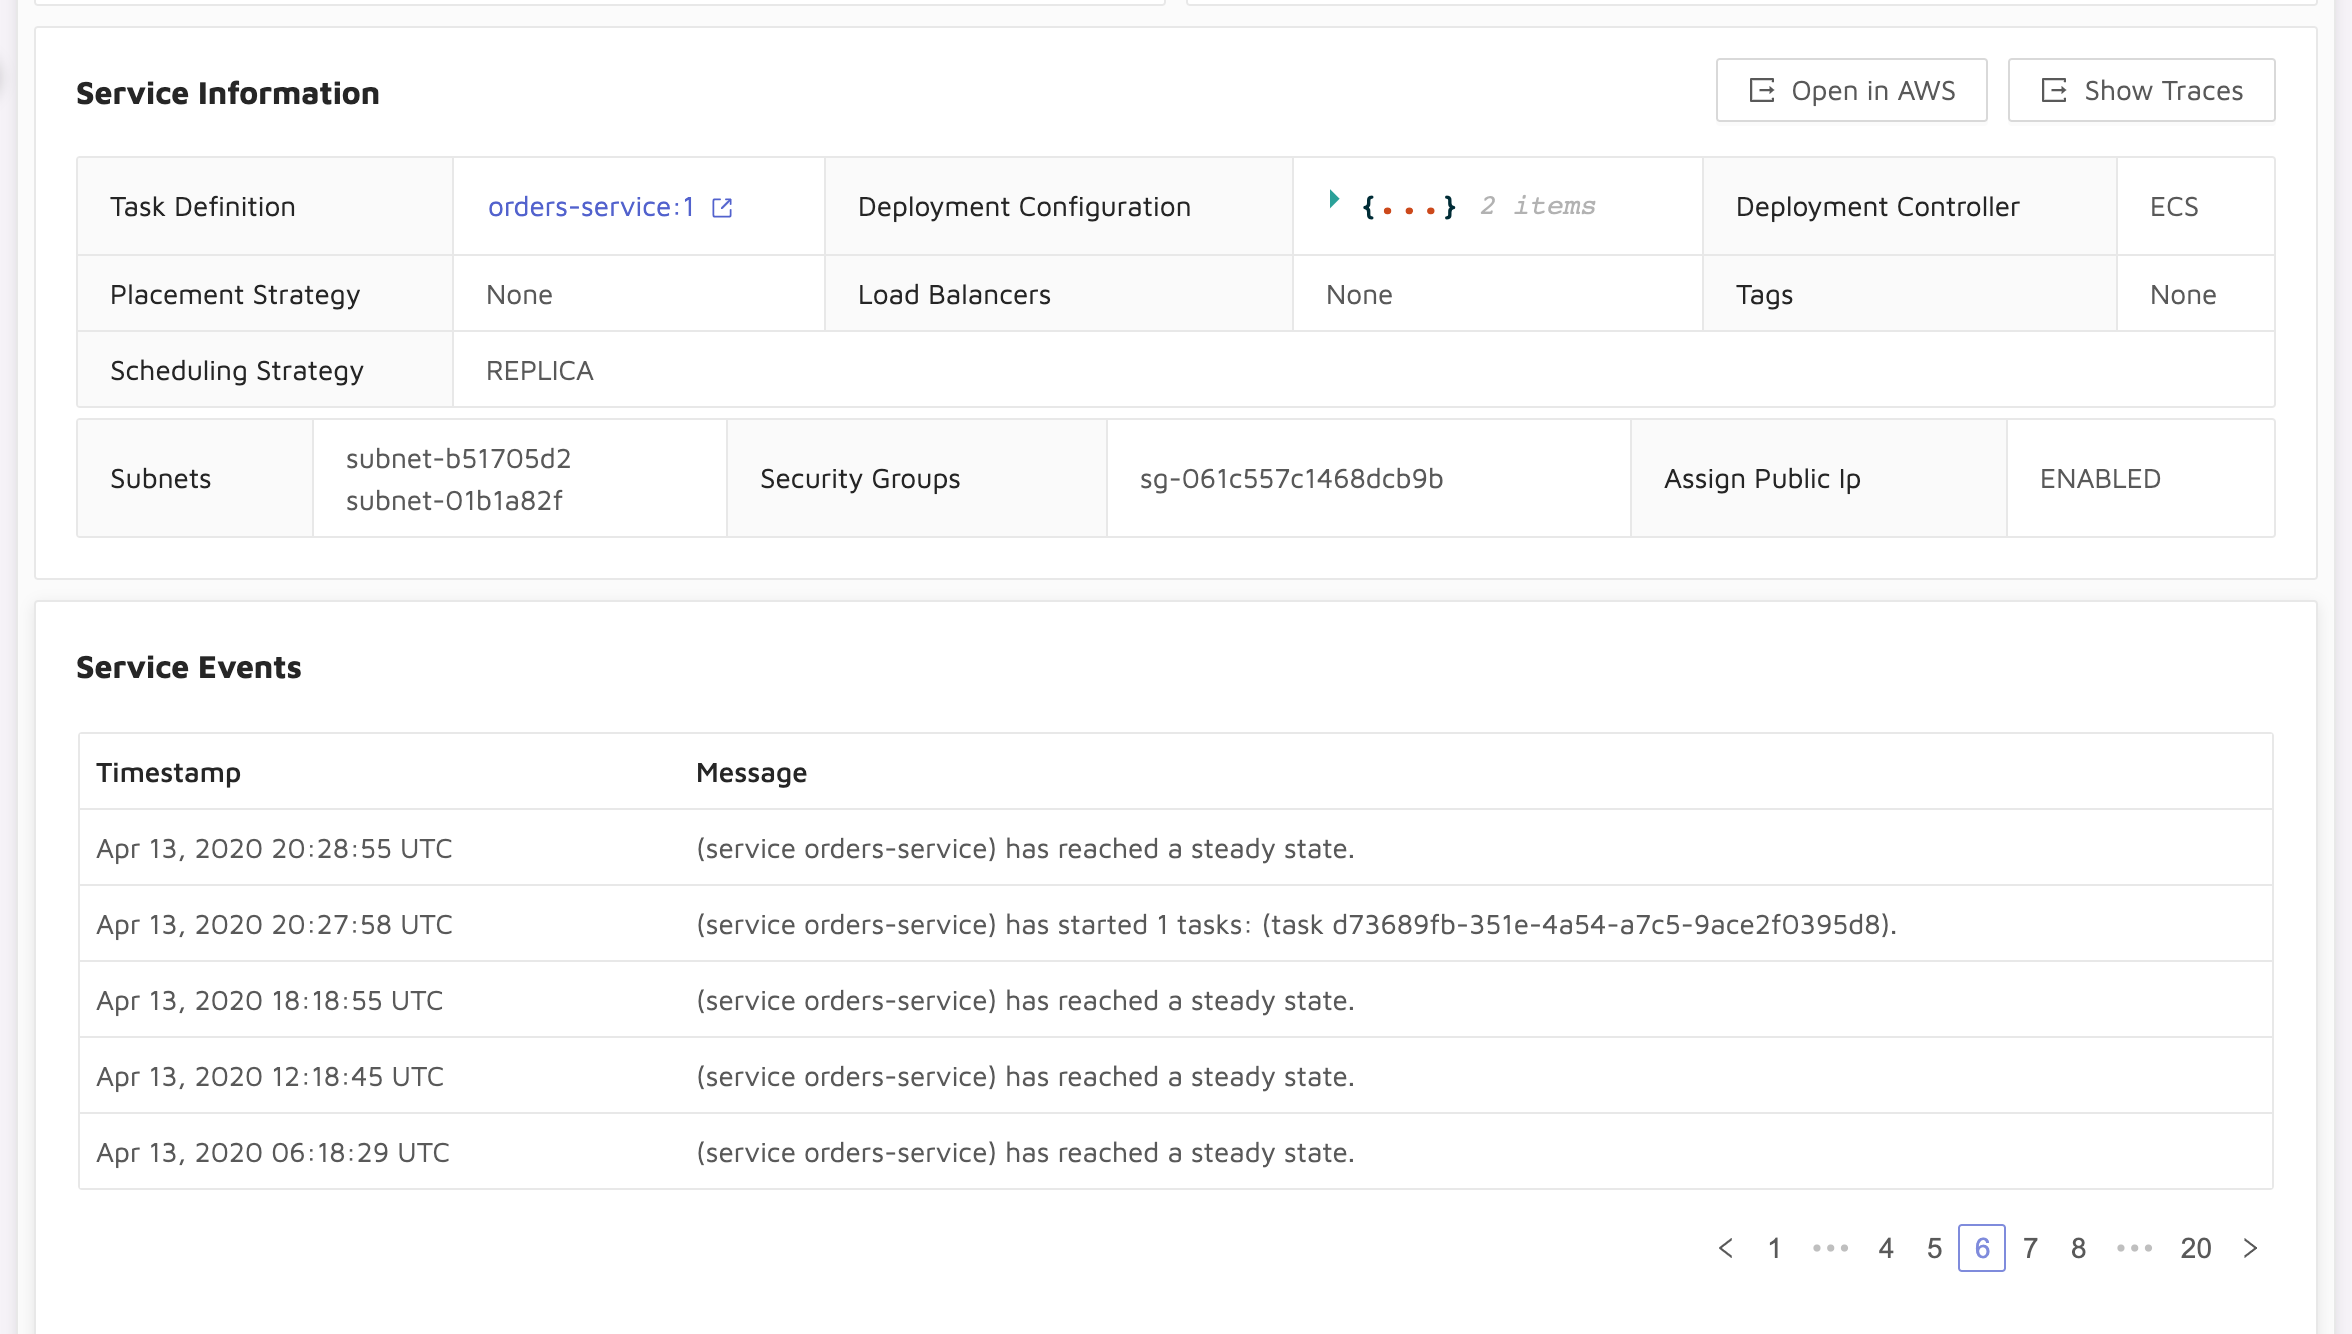Select the subnet-b51705d2 value
The image size is (2352, 1334).
pyautogui.click(x=458, y=458)
